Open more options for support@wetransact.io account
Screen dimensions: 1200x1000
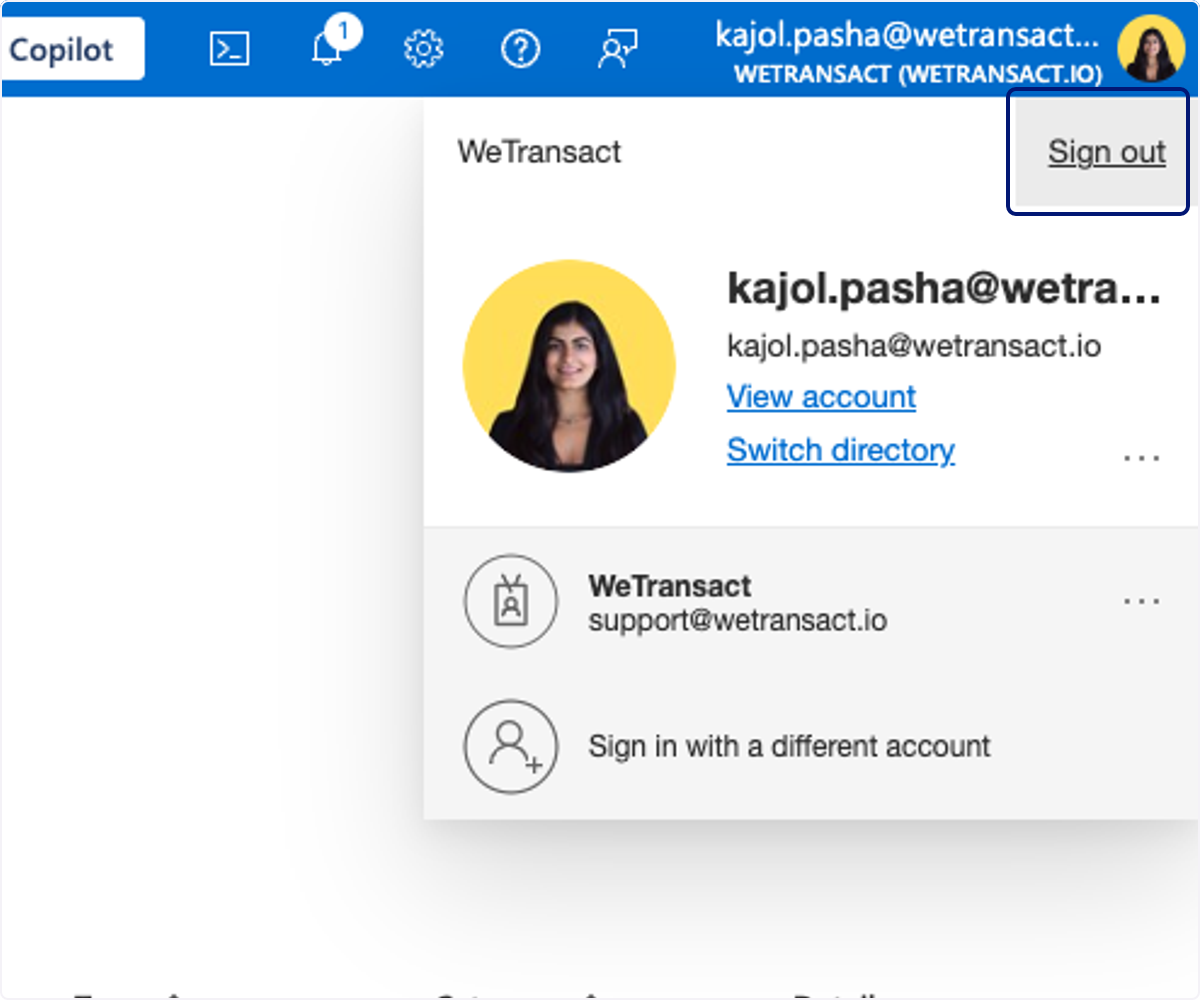(1141, 601)
